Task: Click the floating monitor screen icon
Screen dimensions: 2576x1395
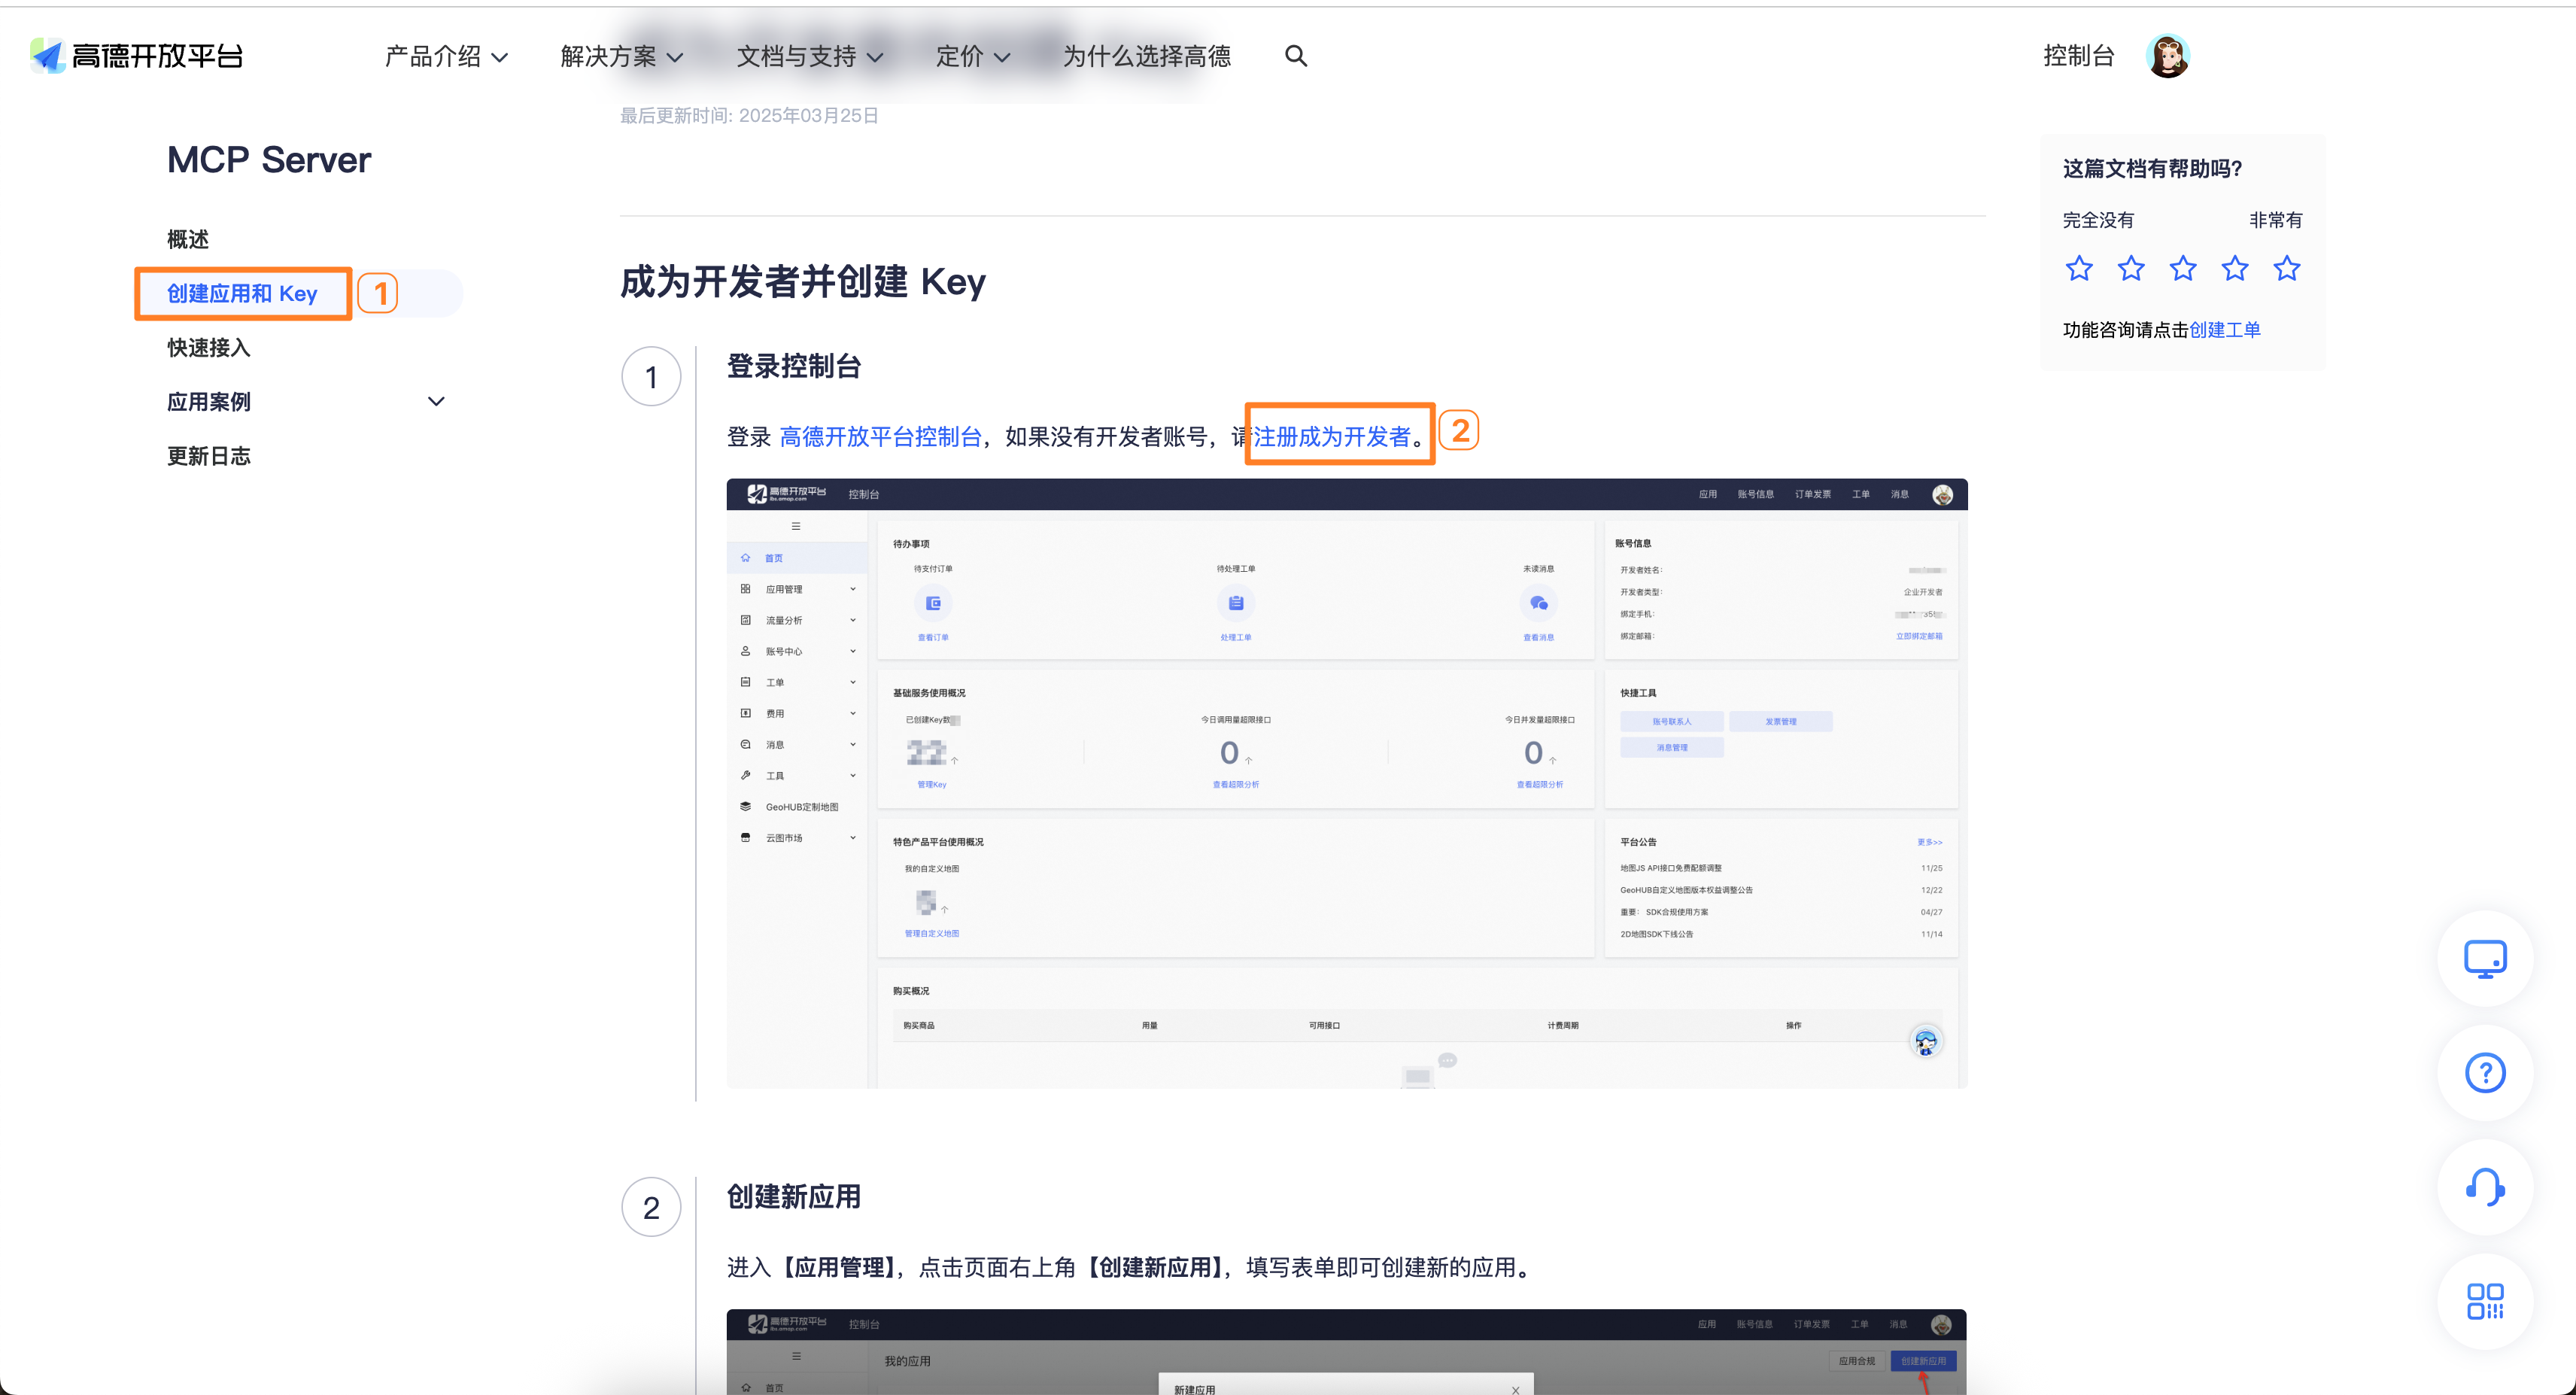Action: point(2484,959)
